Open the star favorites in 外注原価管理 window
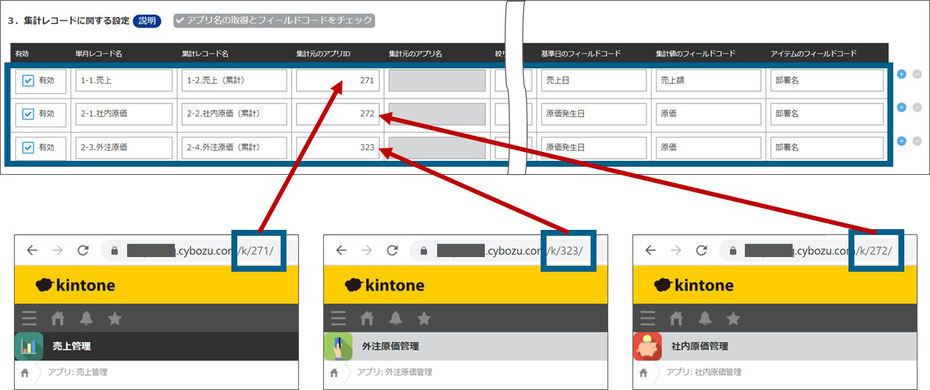930x390 pixels. pos(423,319)
